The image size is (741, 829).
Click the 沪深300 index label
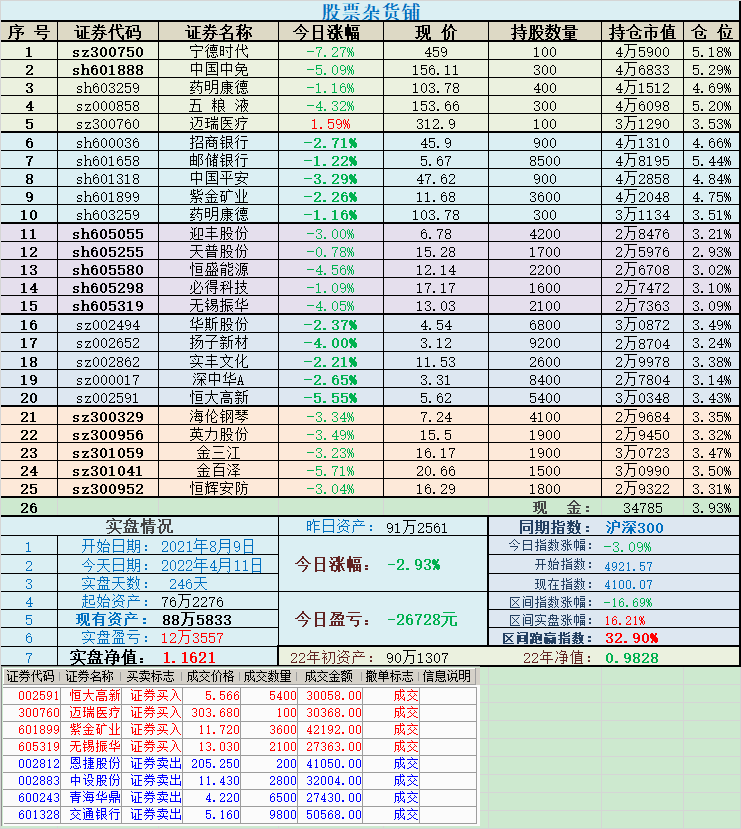[x=634, y=527]
